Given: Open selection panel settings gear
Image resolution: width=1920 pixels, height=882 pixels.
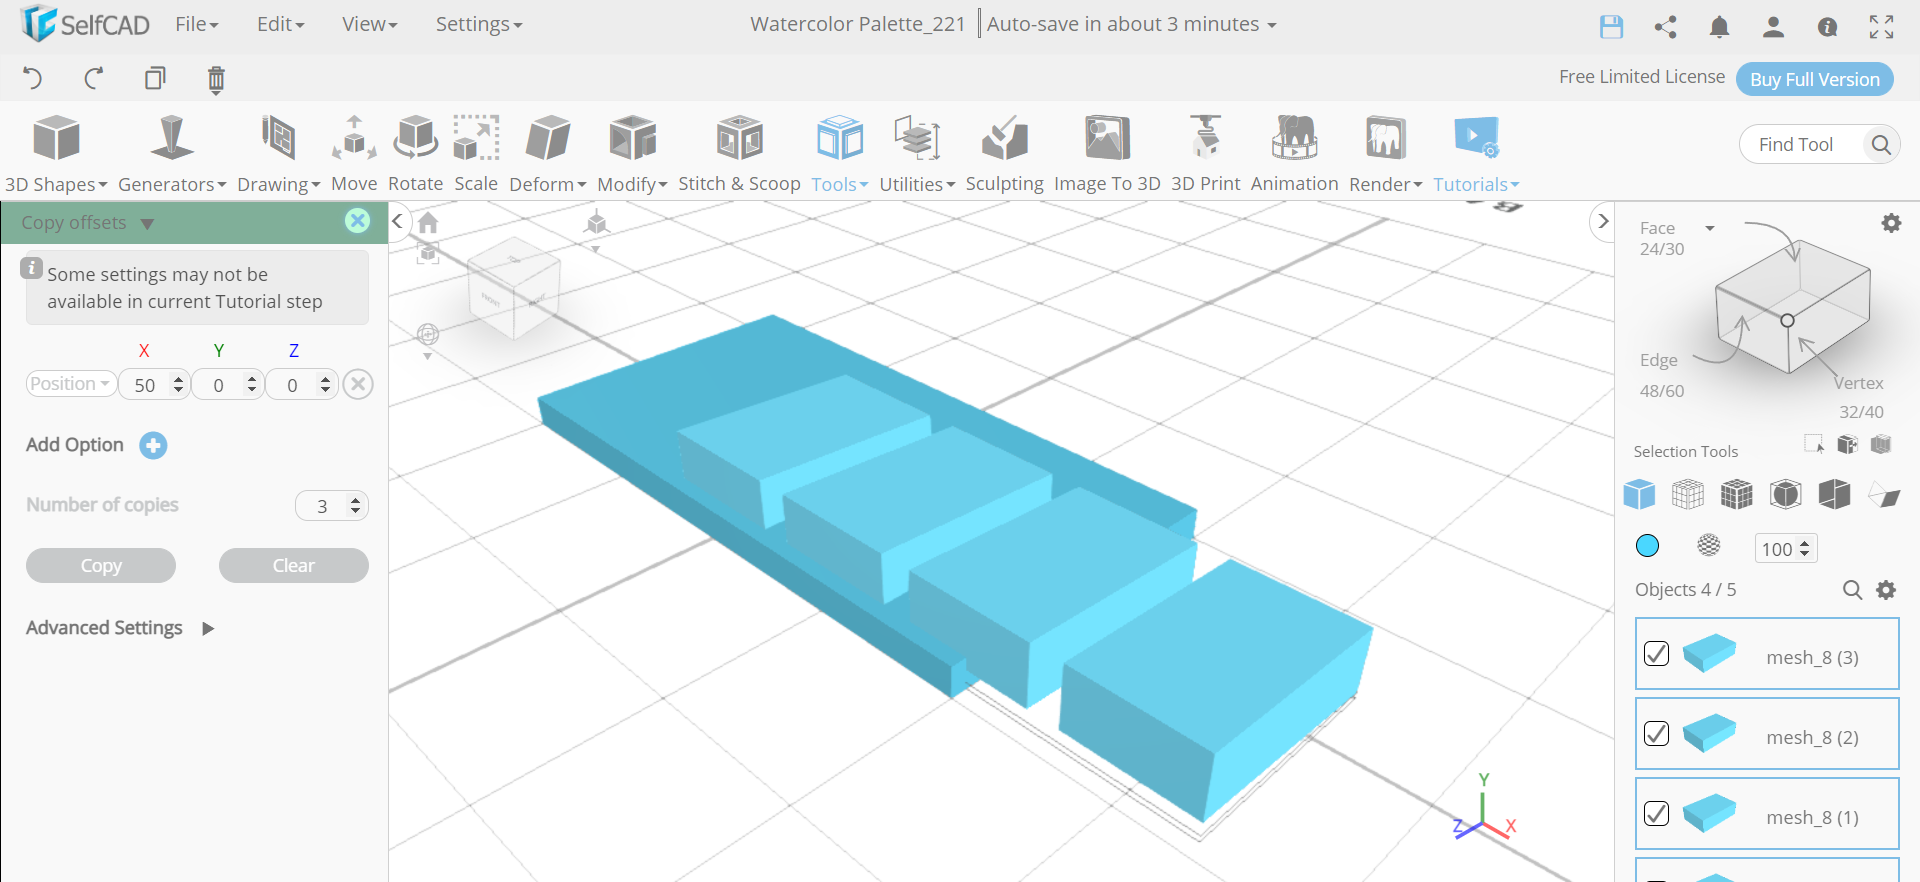Looking at the screenshot, I should pyautogui.click(x=1891, y=223).
